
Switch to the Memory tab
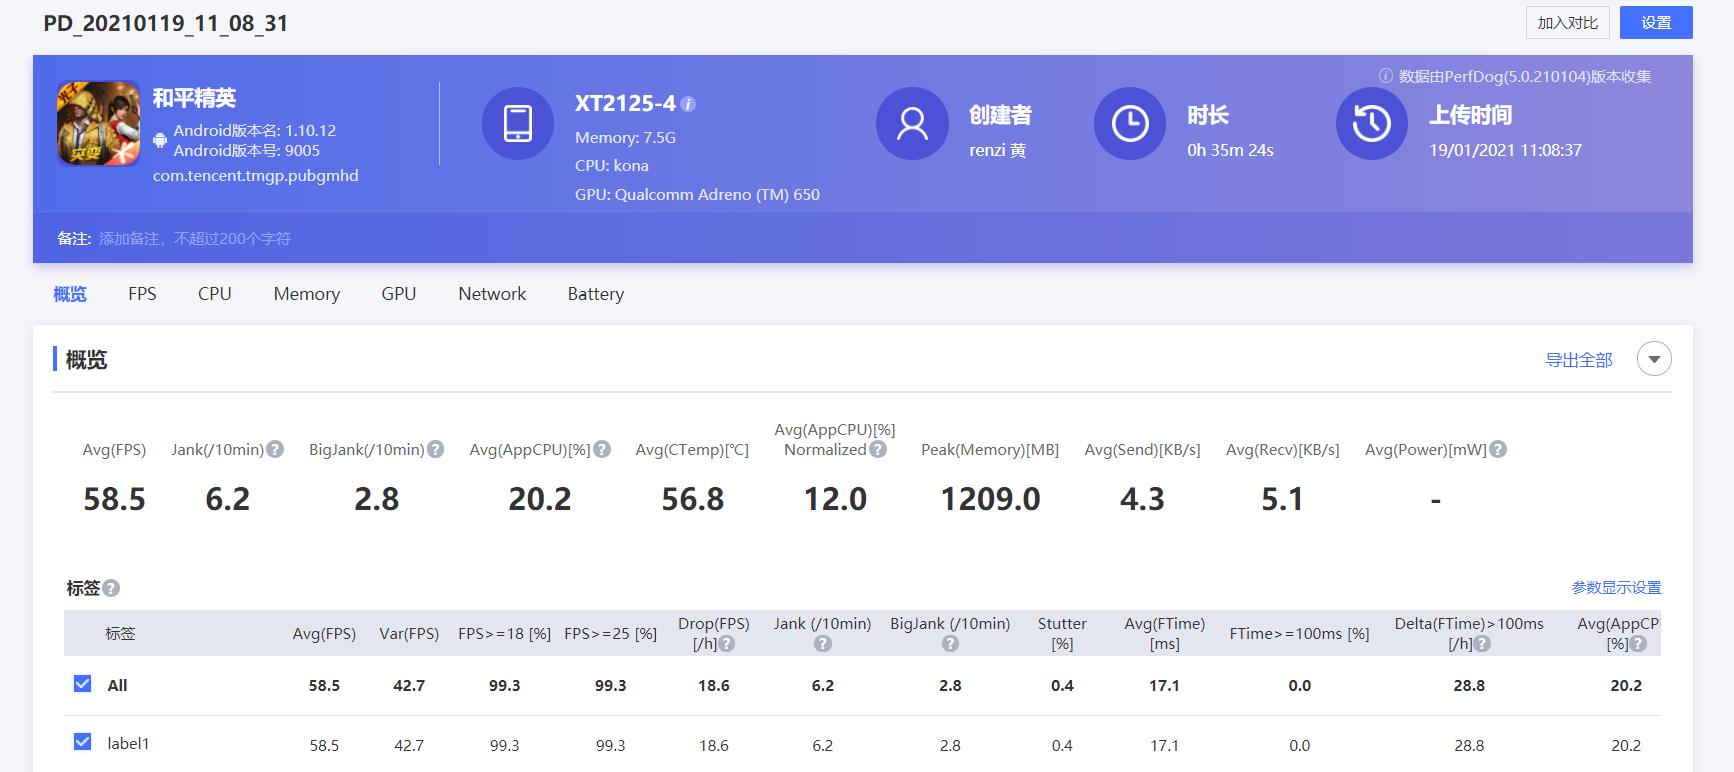pos(306,294)
